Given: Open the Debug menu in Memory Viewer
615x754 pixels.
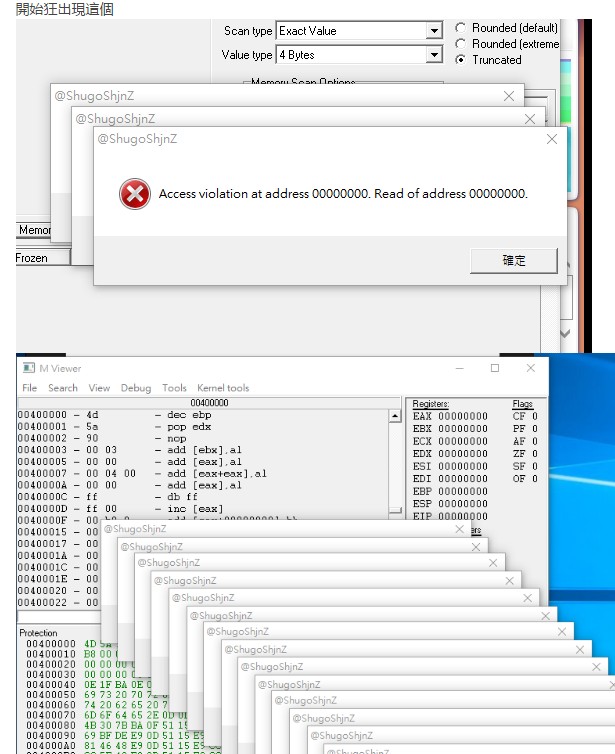Looking at the screenshot, I should coord(136,388).
